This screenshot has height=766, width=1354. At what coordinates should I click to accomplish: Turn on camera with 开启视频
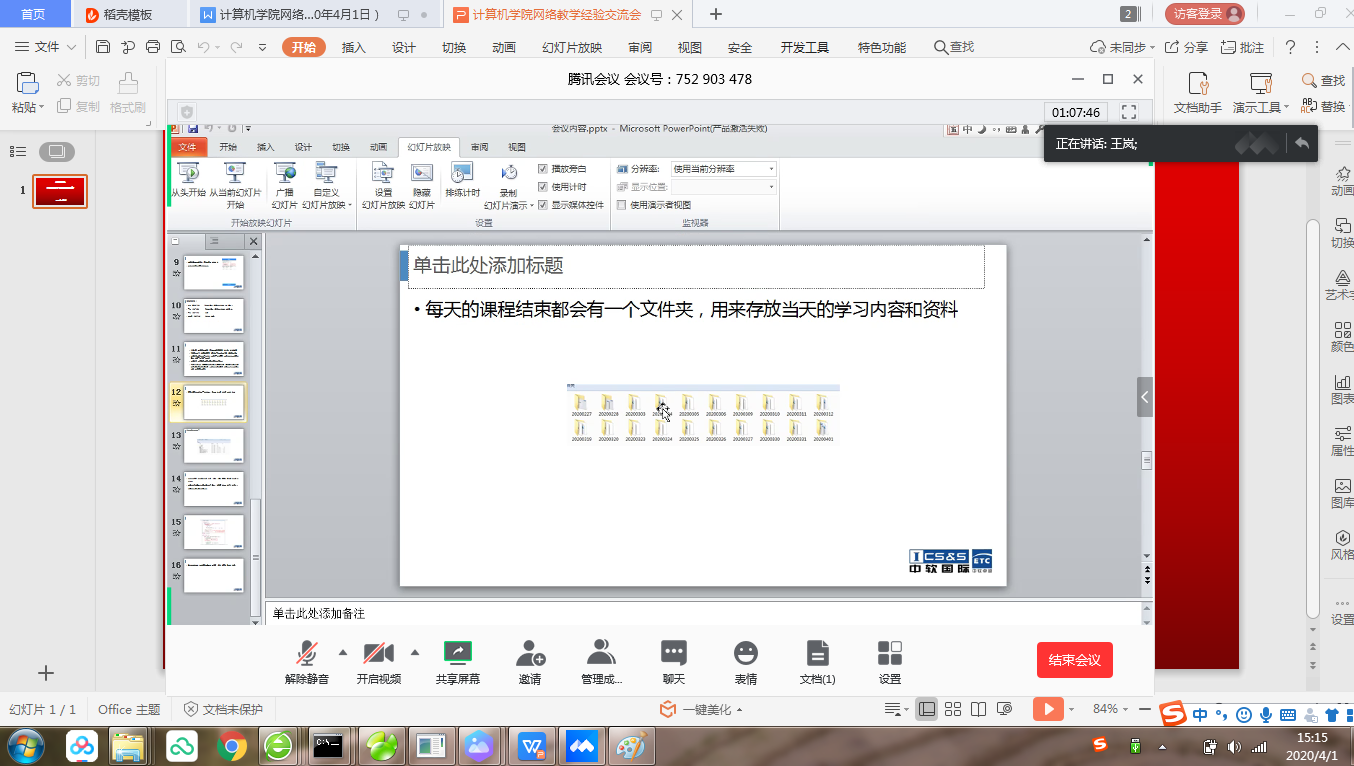tap(378, 654)
